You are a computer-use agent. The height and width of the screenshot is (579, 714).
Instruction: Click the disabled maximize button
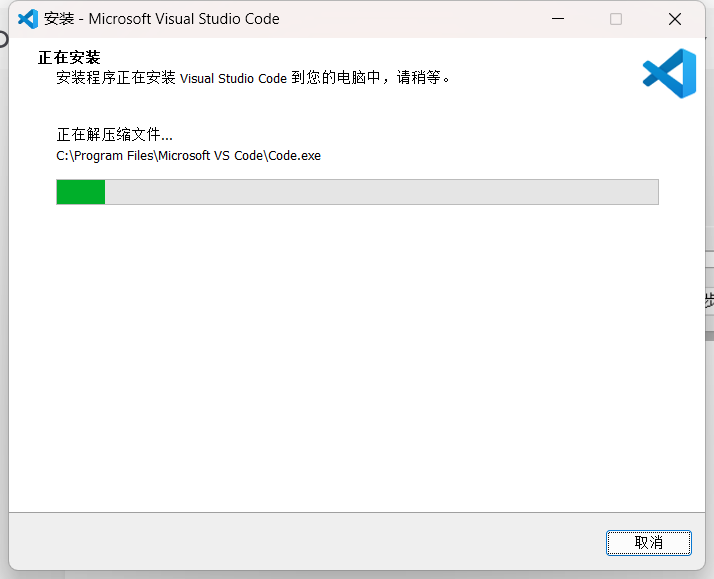click(x=616, y=19)
